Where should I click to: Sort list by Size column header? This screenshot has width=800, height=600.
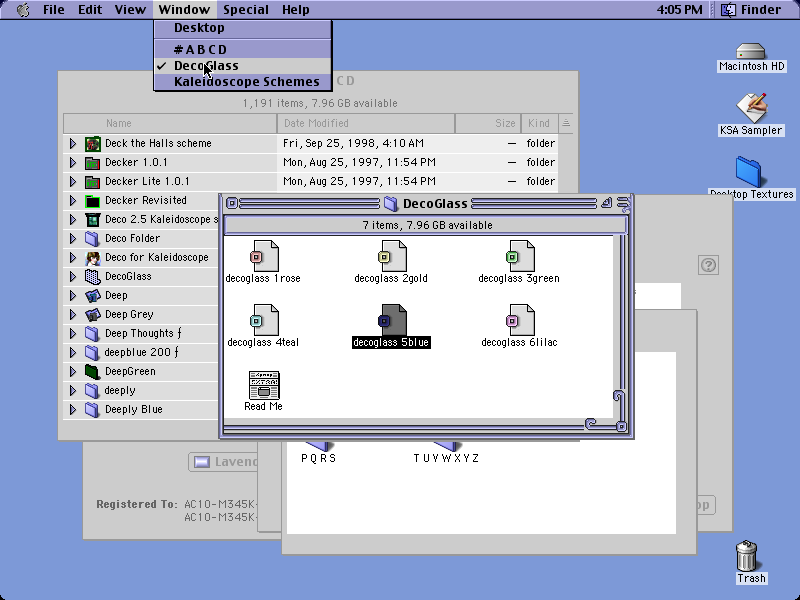(x=488, y=123)
